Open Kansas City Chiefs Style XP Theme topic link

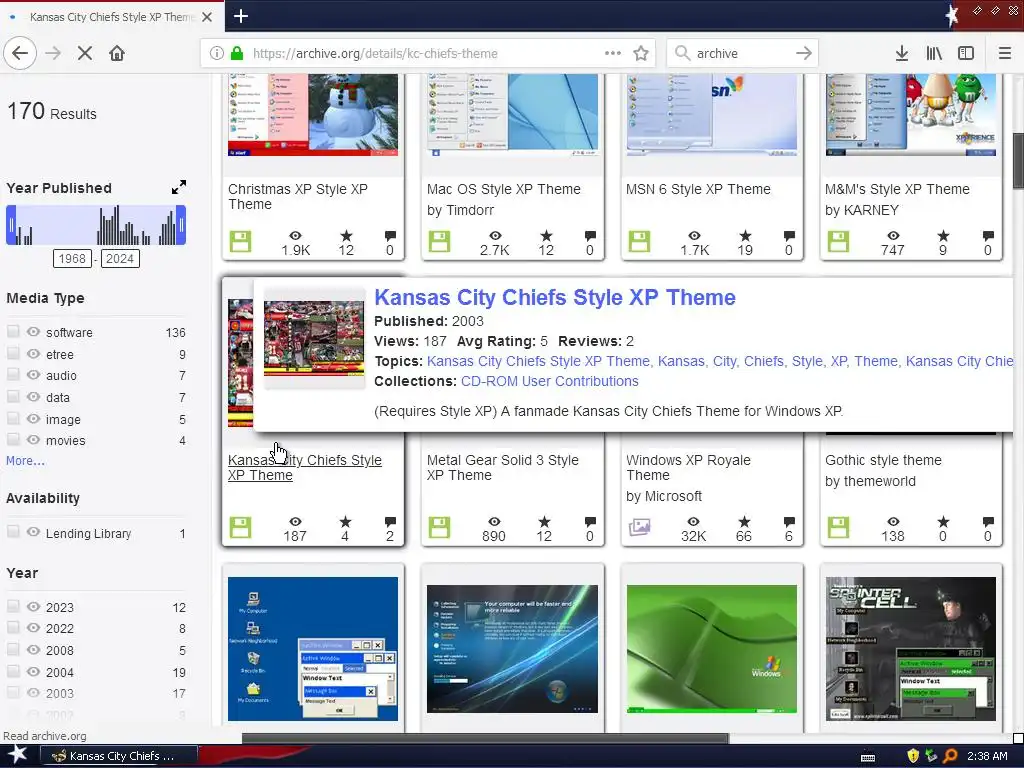[538, 361]
